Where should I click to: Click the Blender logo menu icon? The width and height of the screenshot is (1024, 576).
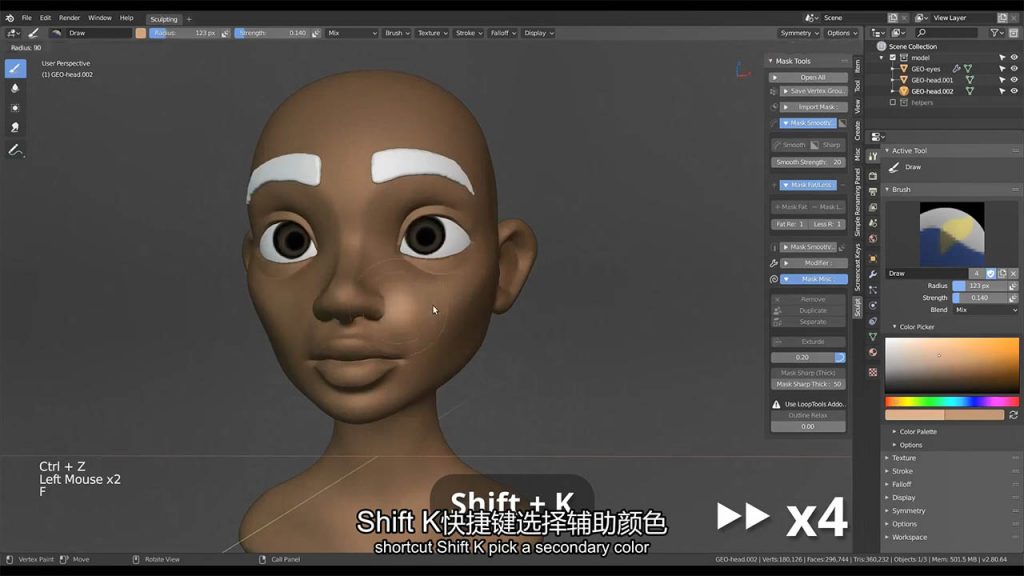pyautogui.click(x=10, y=18)
